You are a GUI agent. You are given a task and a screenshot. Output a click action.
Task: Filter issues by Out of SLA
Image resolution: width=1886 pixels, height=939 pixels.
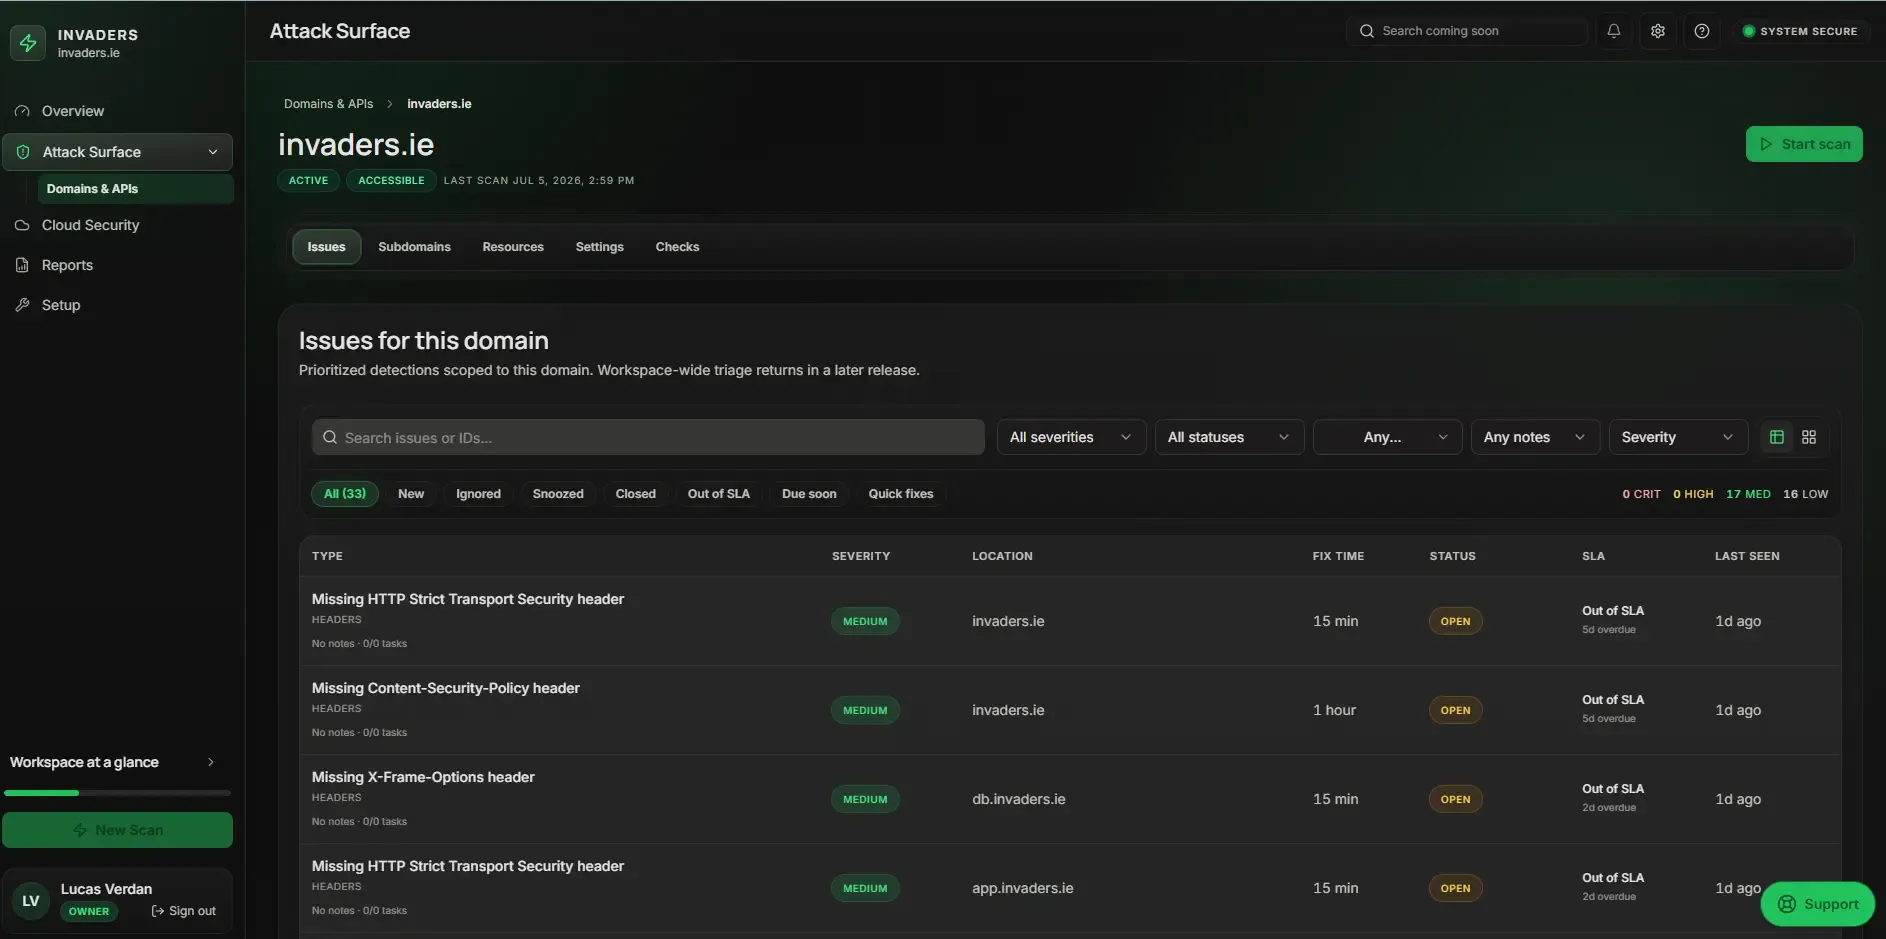click(719, 494)
